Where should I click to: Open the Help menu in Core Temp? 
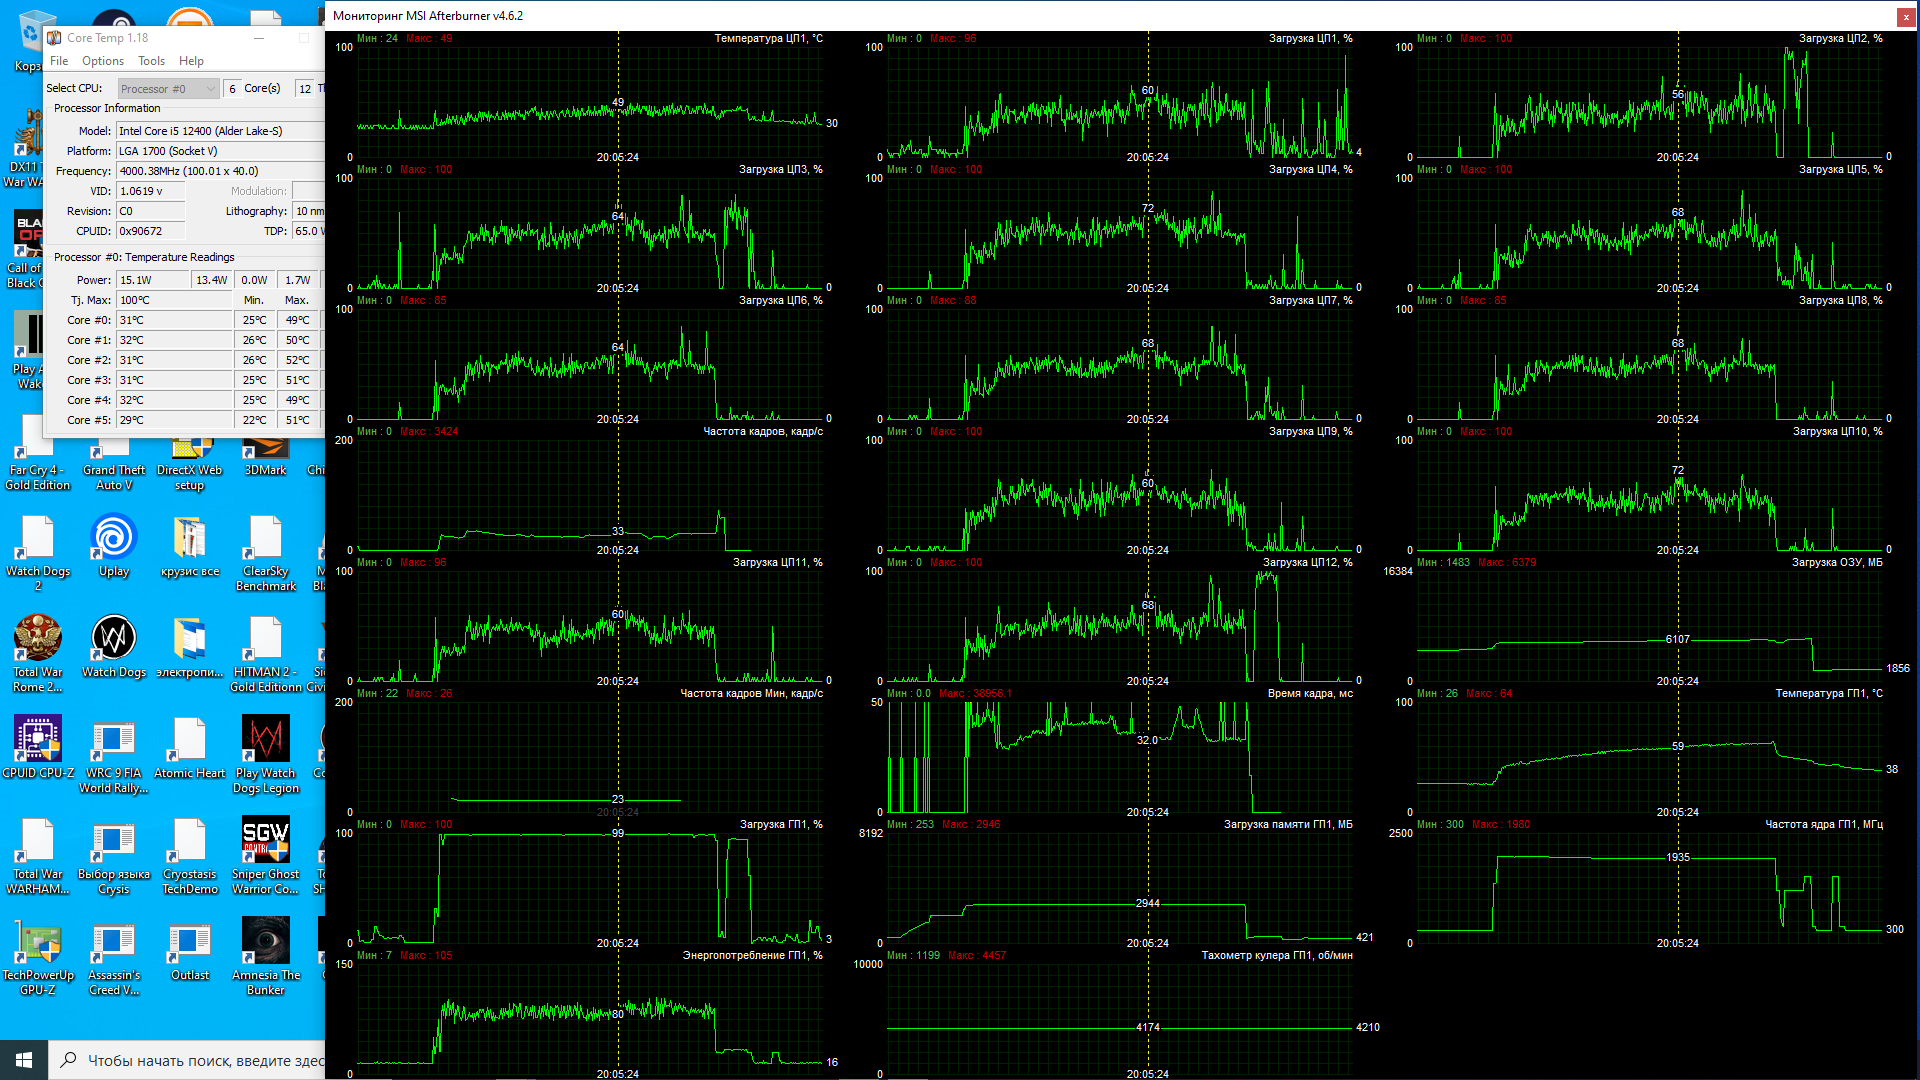tap(191, 61)
